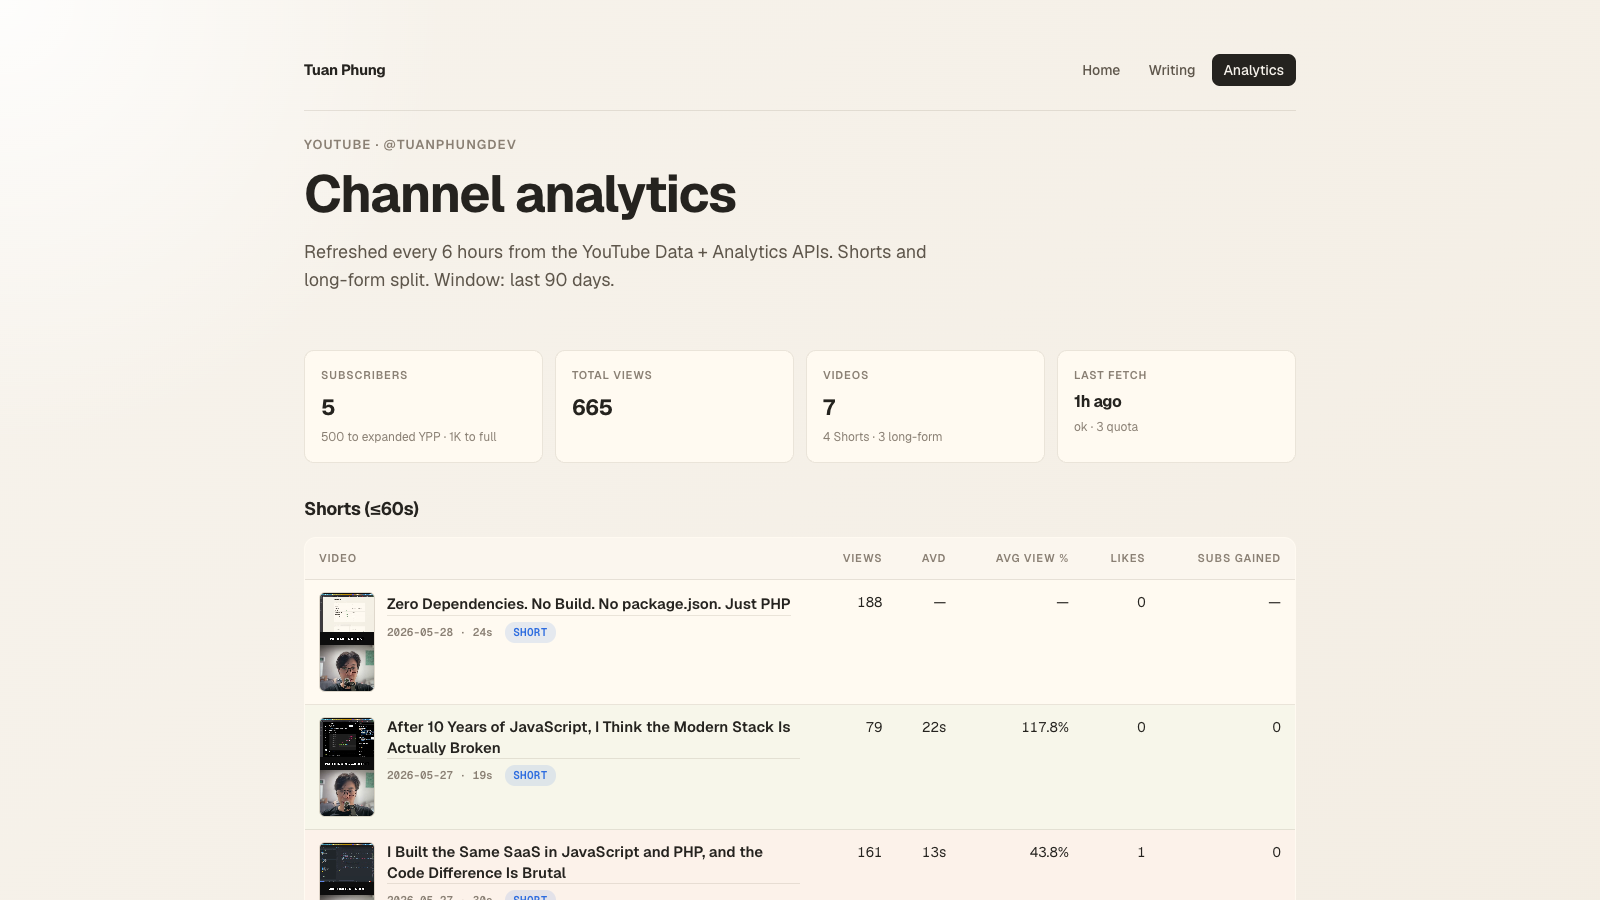Click the Videos count 7

pyautogui.click(x=829, y=407)
